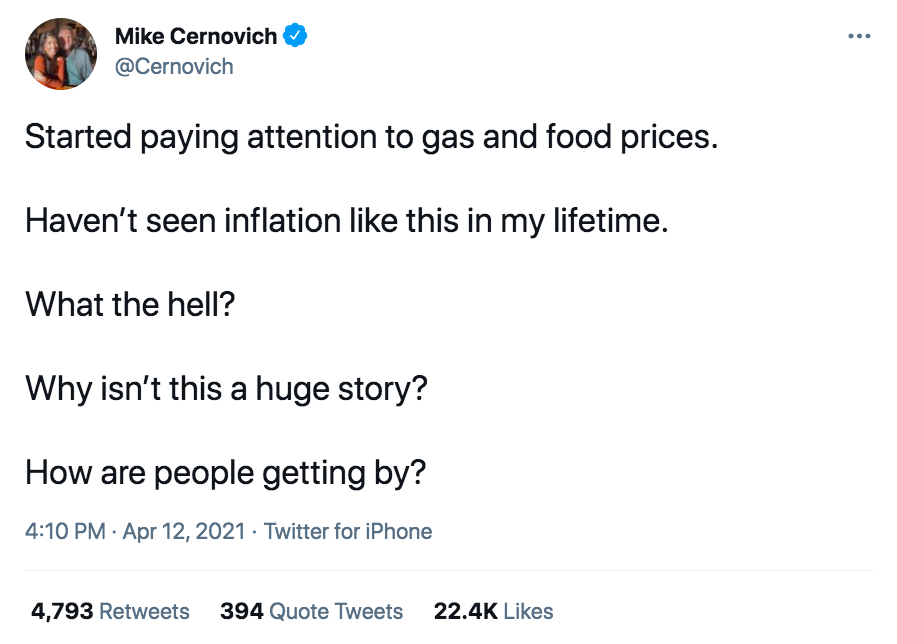Image resolution: width=897 pixels, height=644 pixels.
Task: Click the 4,793 retweet count number
Action: (x=61, y=611)
